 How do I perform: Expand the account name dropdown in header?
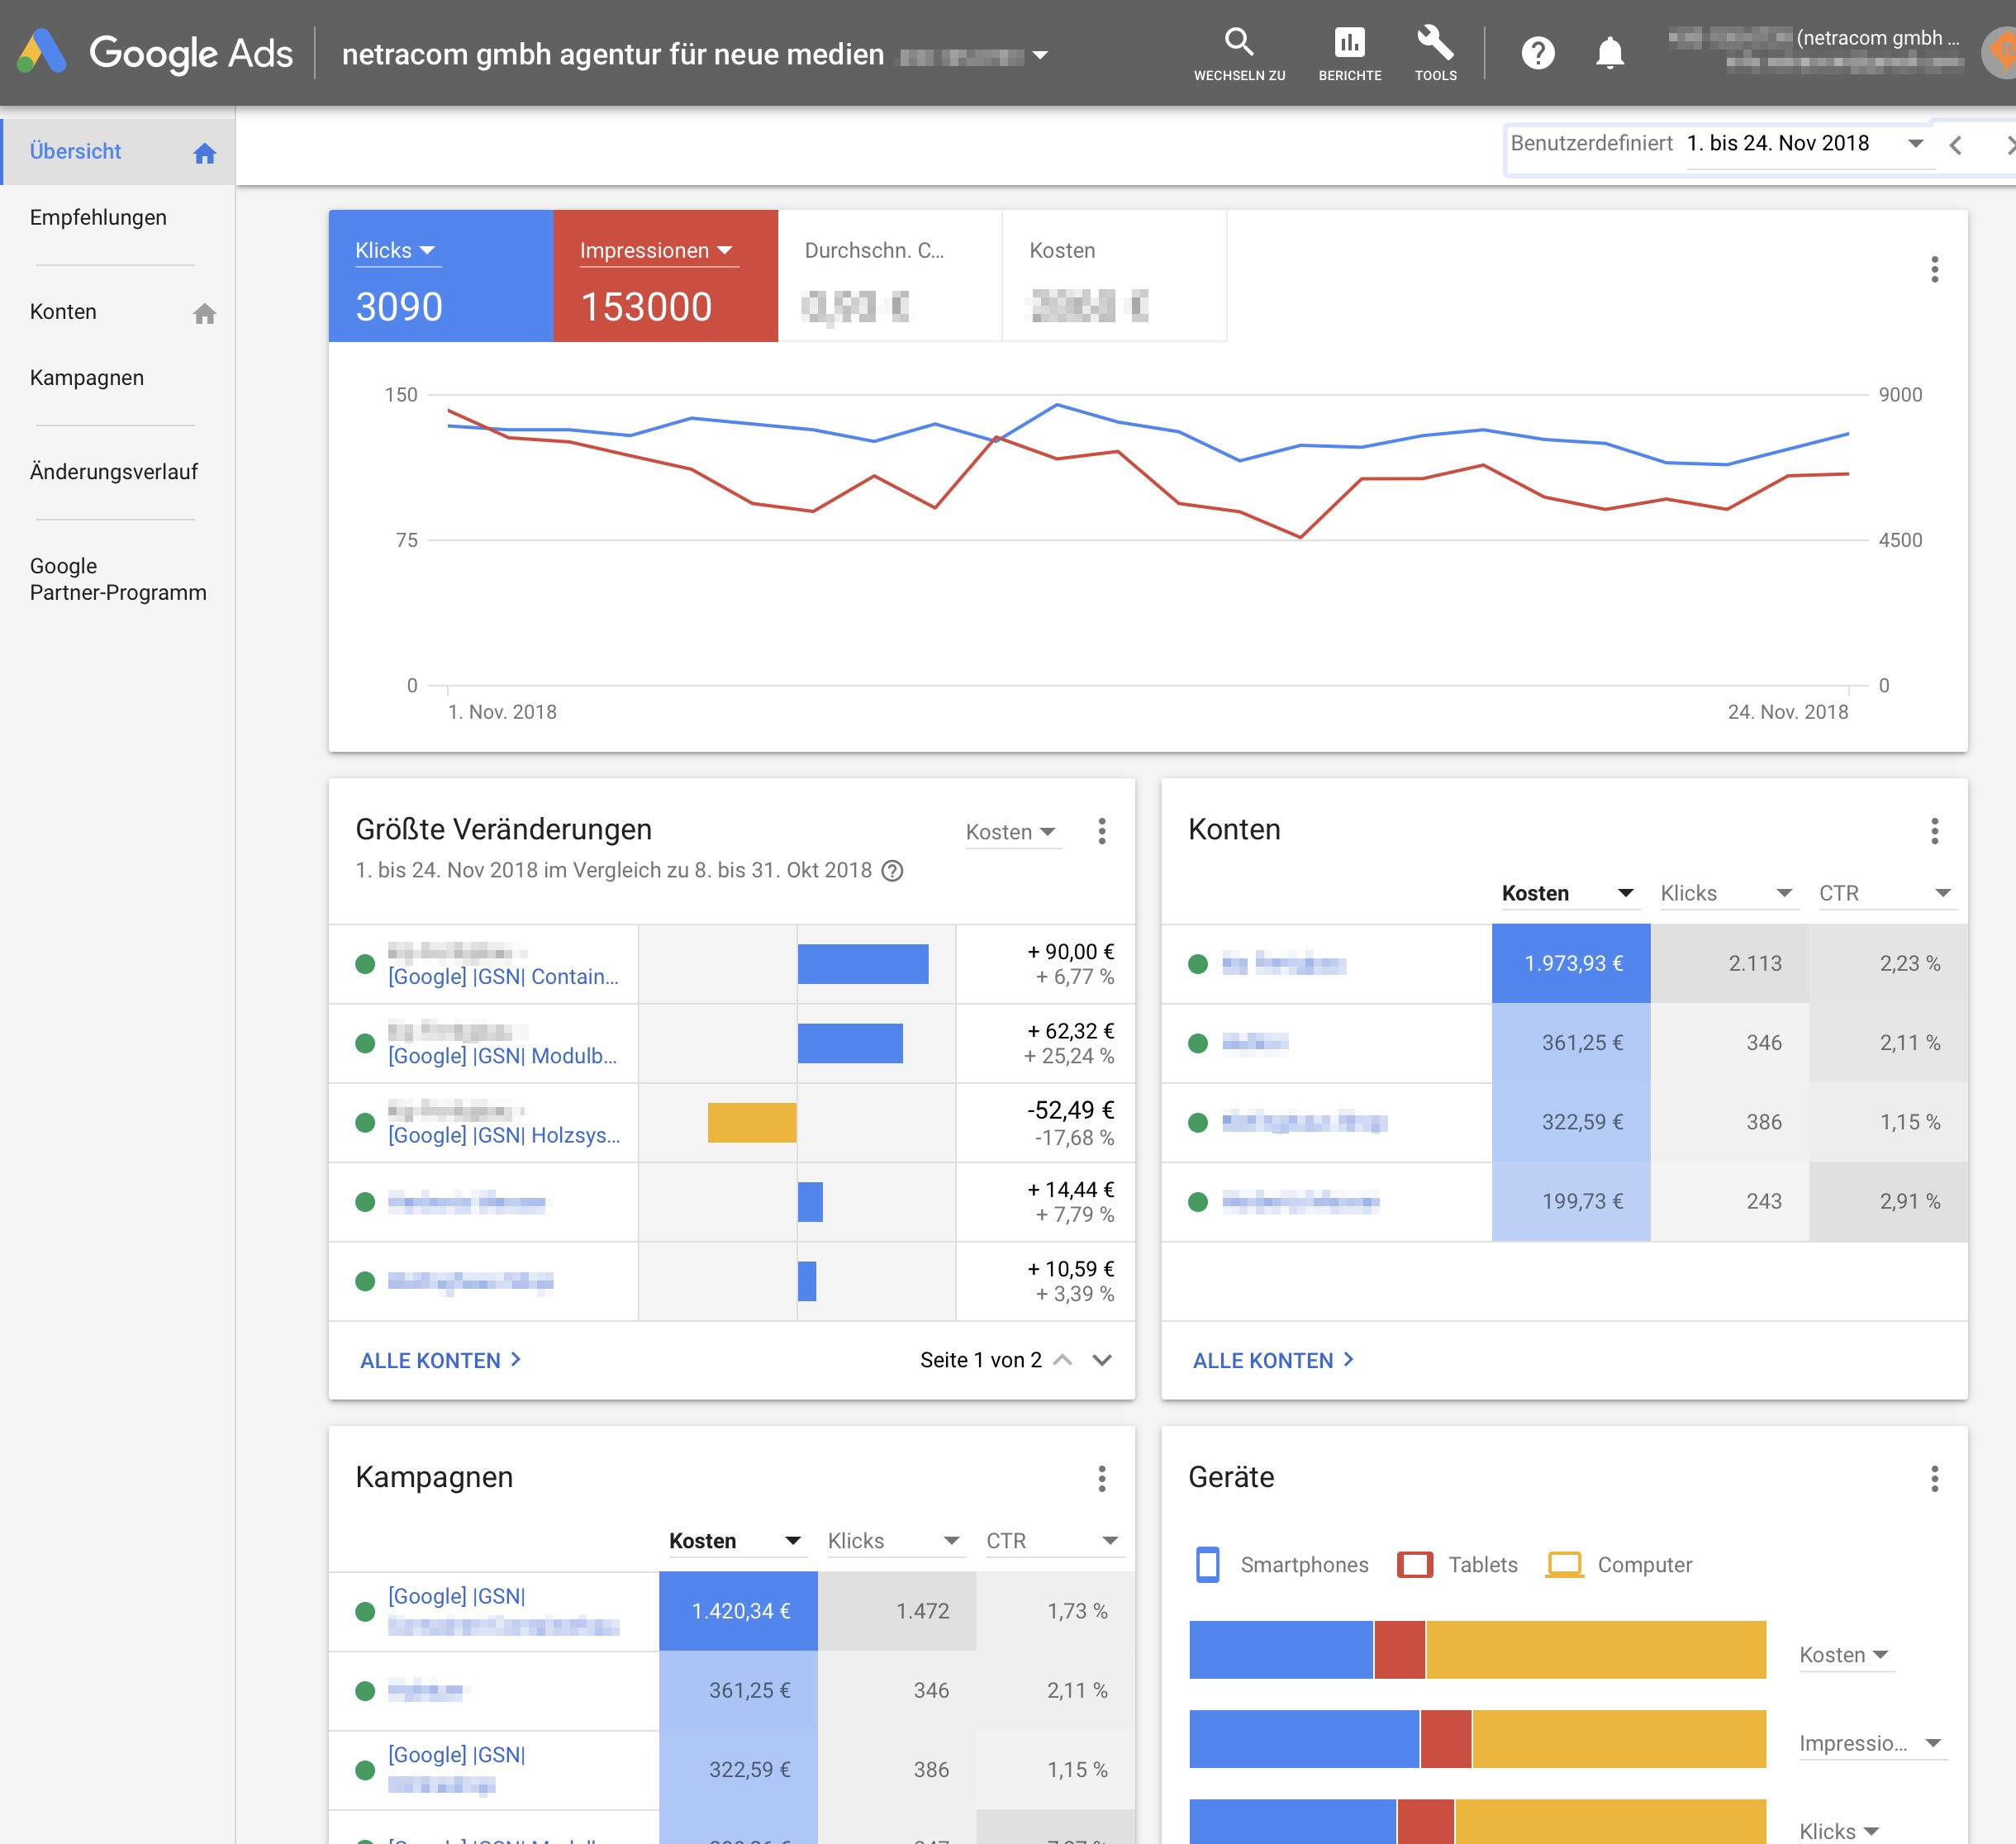click(1040, 55)
